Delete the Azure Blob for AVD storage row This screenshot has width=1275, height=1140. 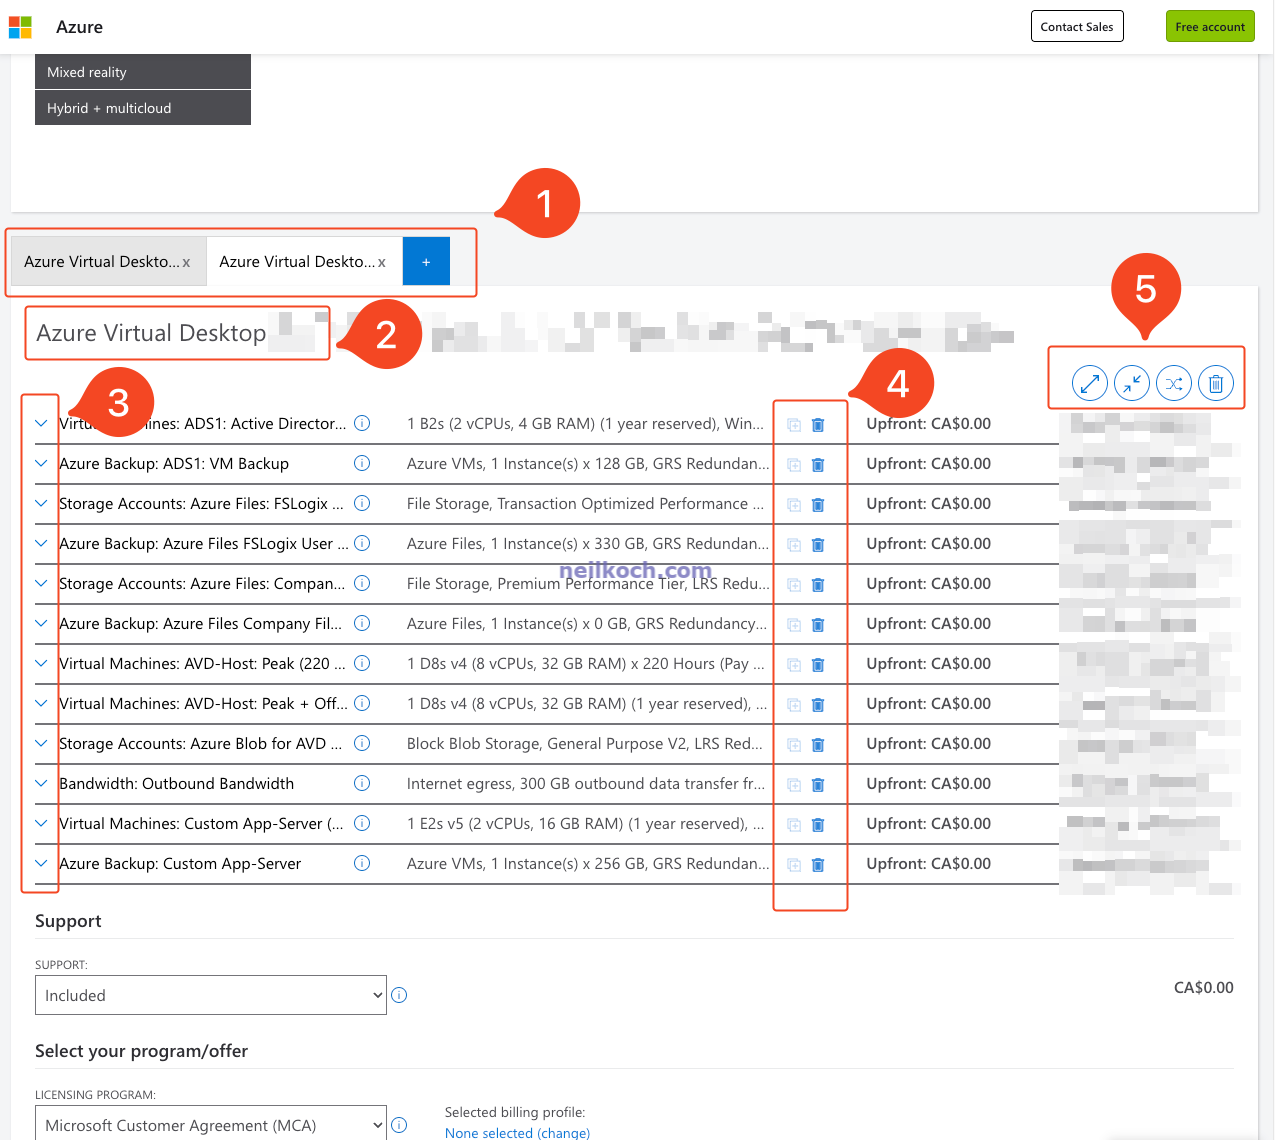click(x=818, y=745)
